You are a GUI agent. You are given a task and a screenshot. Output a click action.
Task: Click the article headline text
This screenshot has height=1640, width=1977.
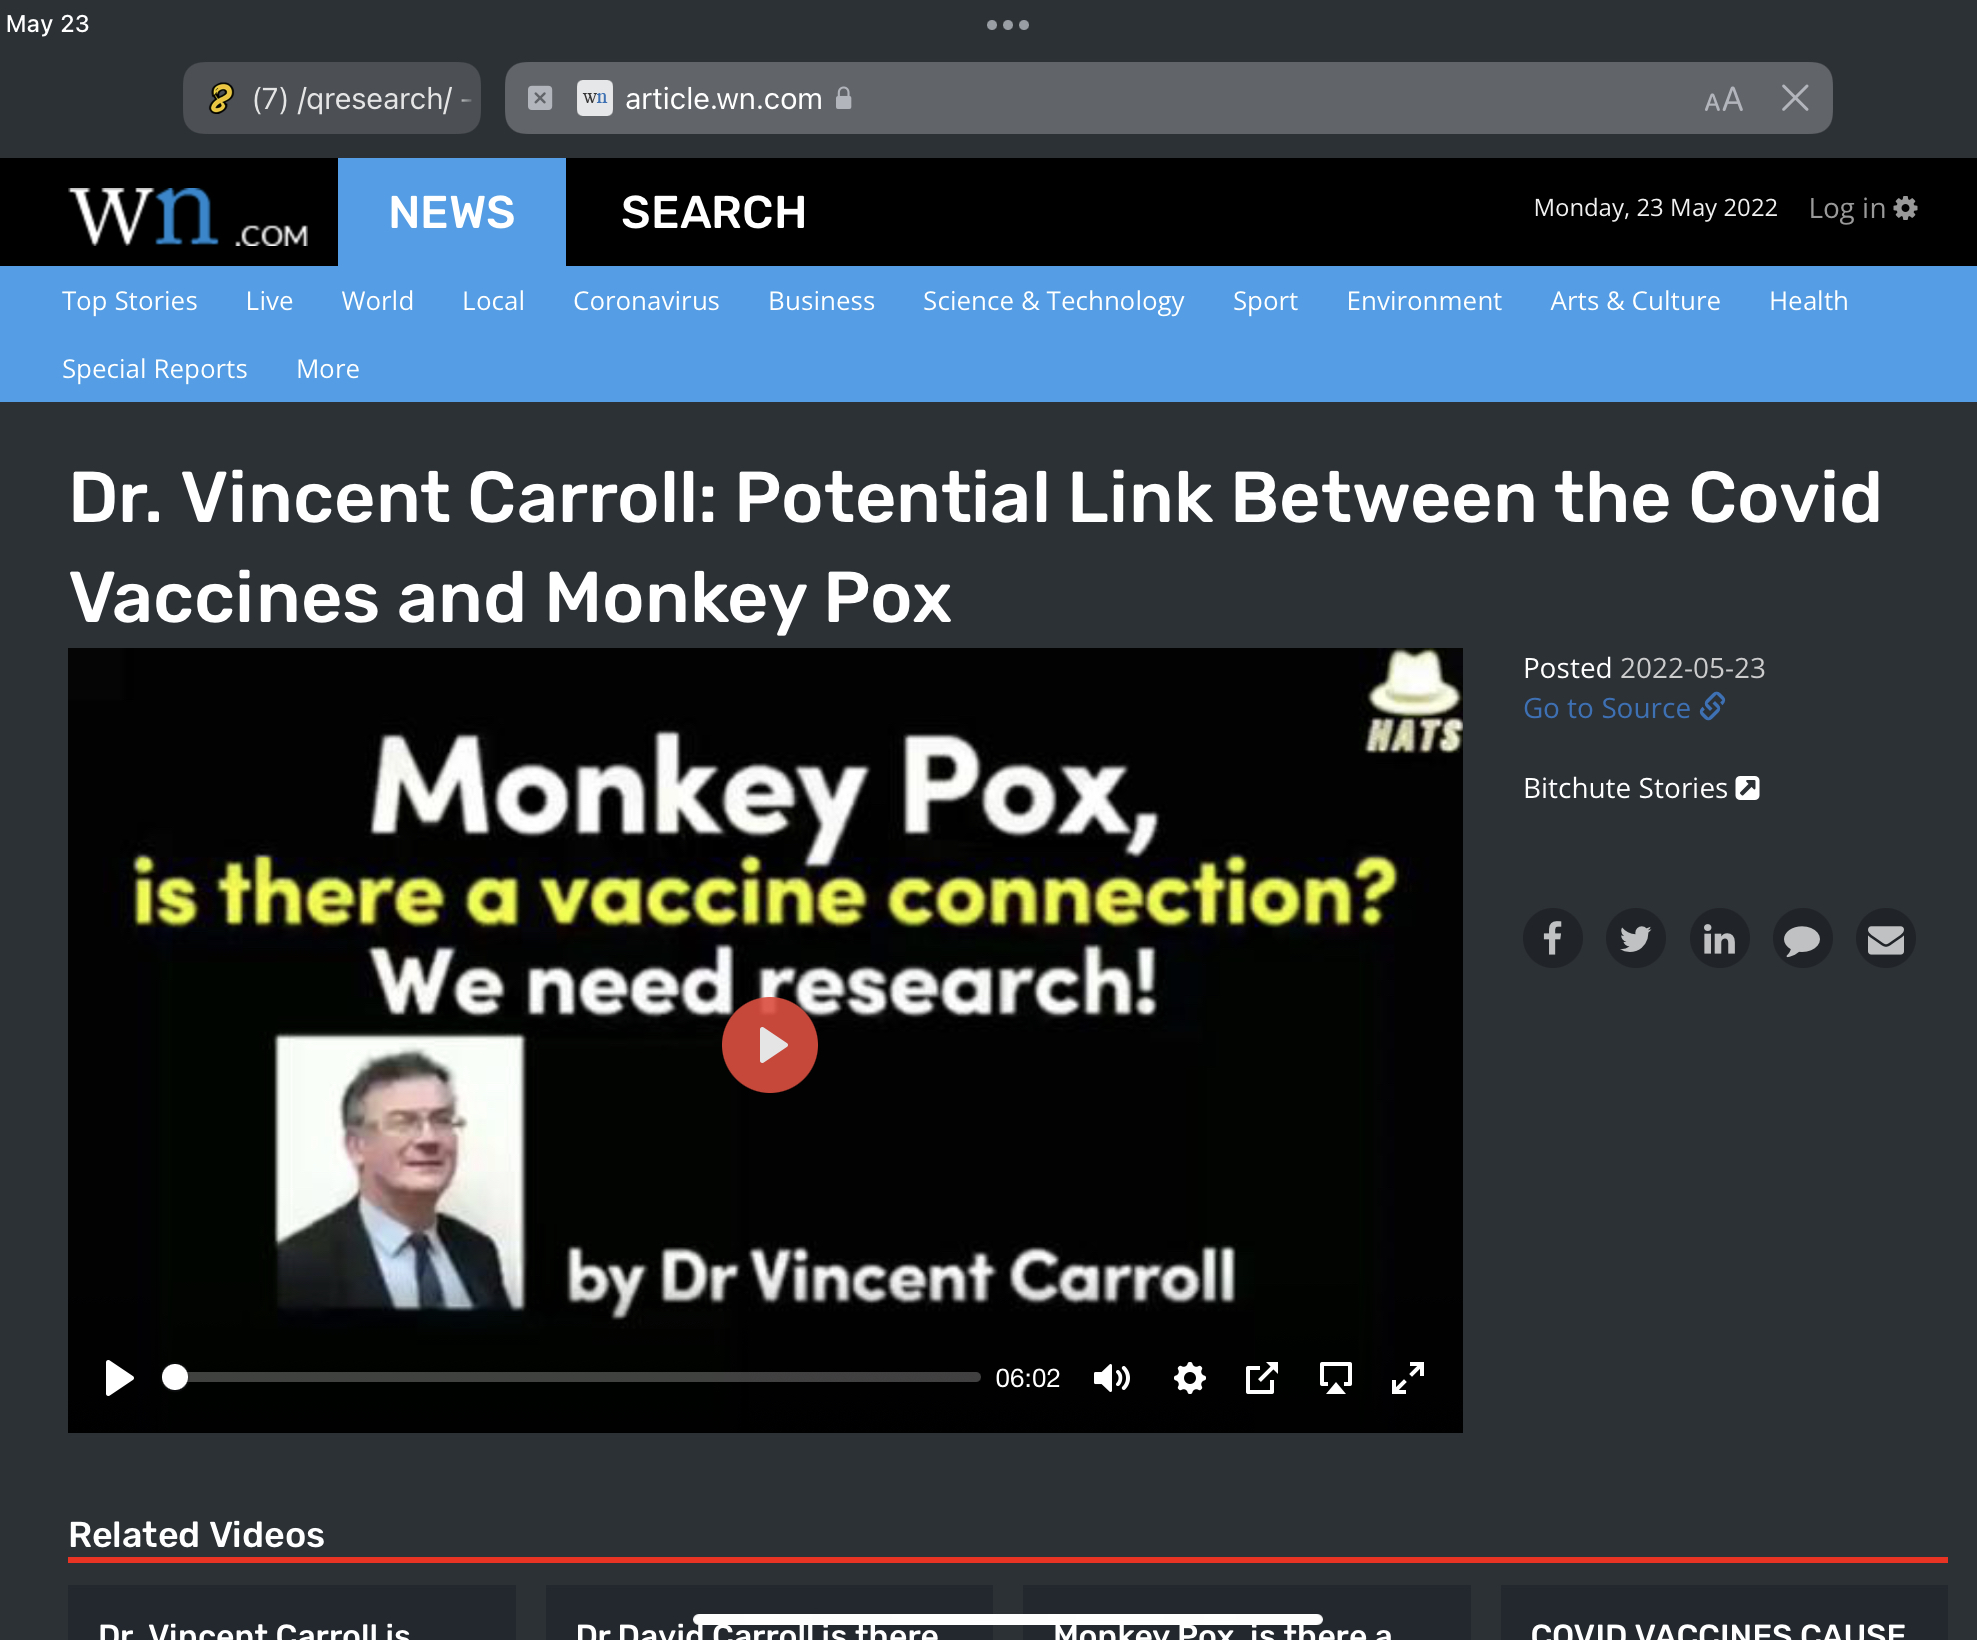975,548
